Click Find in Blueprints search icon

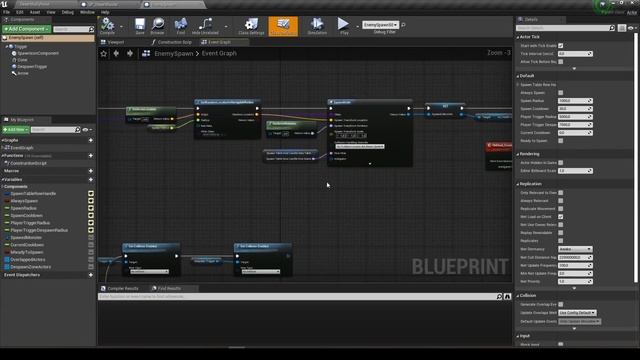[499, 297]
